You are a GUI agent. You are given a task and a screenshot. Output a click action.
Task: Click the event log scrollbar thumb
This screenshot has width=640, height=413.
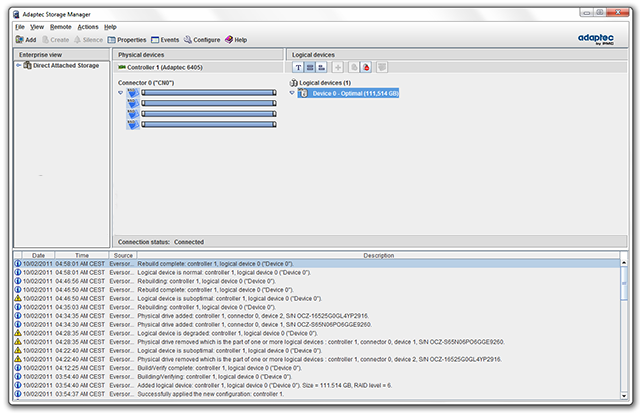point(624,283)
